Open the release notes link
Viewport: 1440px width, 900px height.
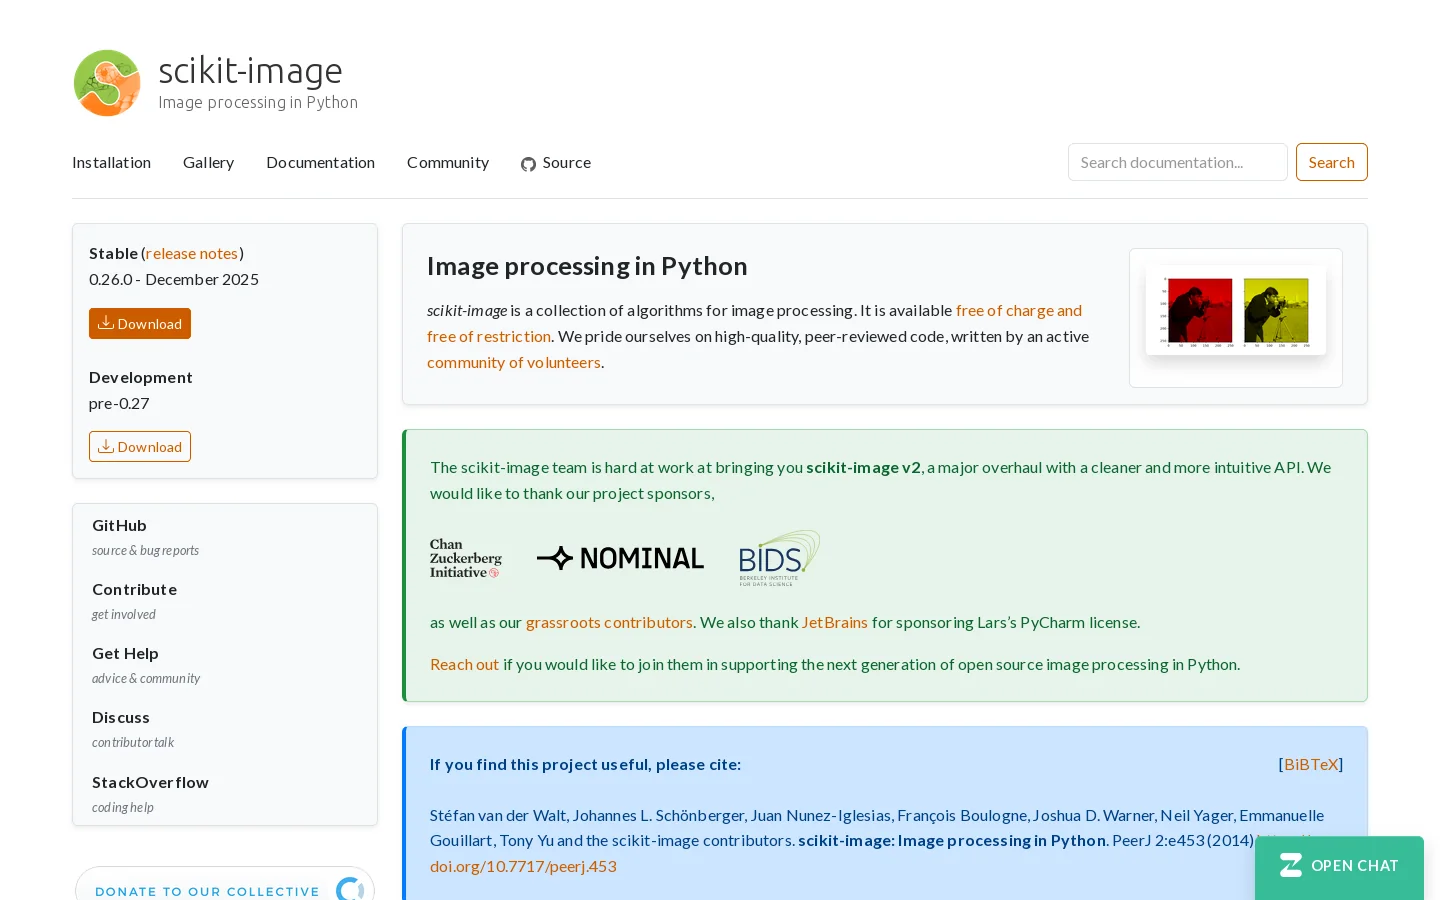[x=192, y=254]
